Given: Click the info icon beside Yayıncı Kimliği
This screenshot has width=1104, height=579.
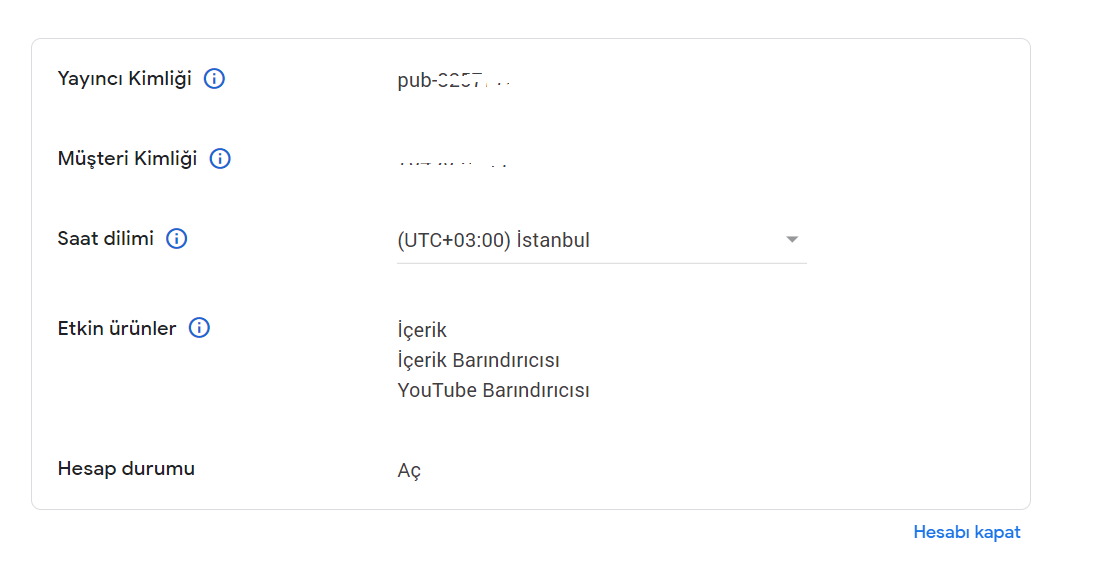Looking at the screenshot, I should [214, 79].
